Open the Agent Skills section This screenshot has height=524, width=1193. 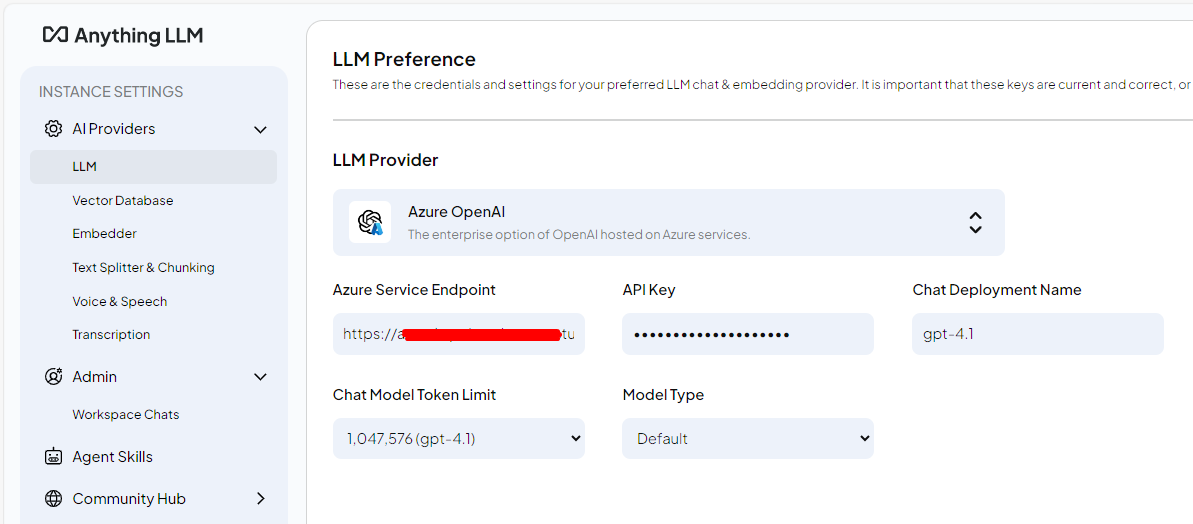pos(113,456)
